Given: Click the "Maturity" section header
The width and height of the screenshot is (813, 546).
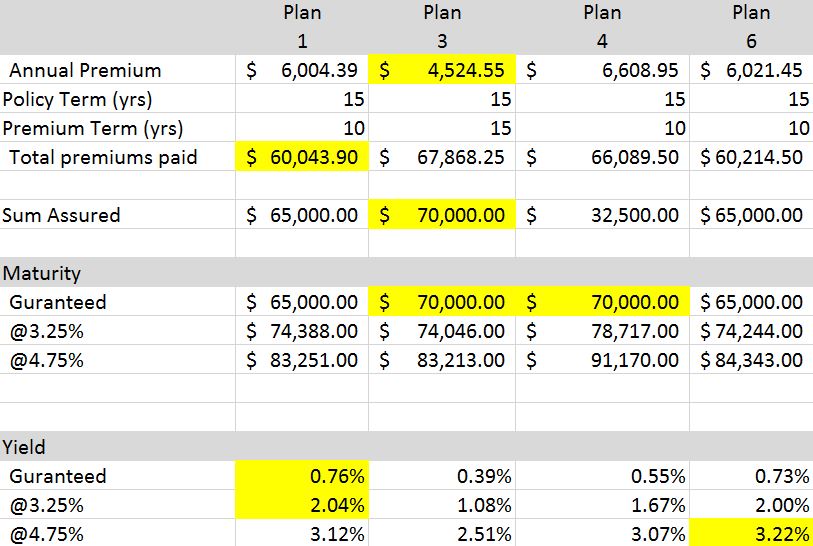Looking at the screenshot, I should click(42, 273).
